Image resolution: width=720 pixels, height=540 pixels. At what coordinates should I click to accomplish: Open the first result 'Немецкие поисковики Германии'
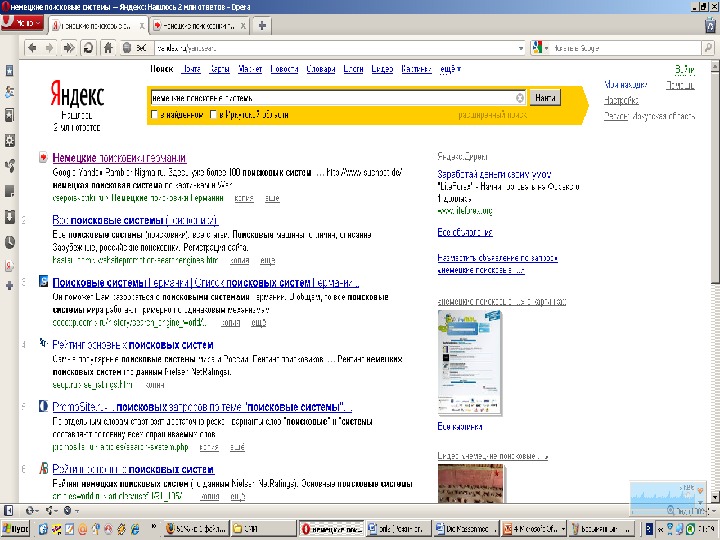(x=119, y=158)
